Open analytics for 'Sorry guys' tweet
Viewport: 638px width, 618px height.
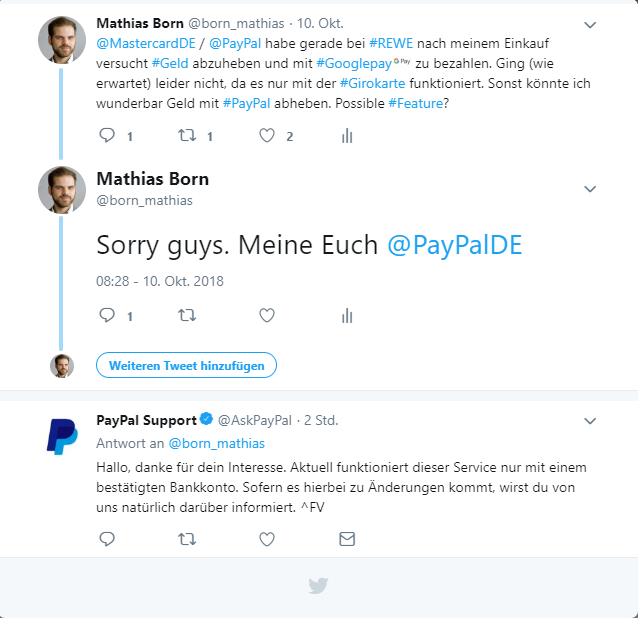pos(347,315)
